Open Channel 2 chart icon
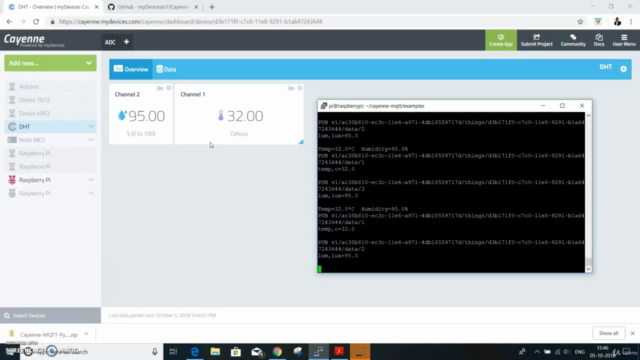 pos(160,88)
